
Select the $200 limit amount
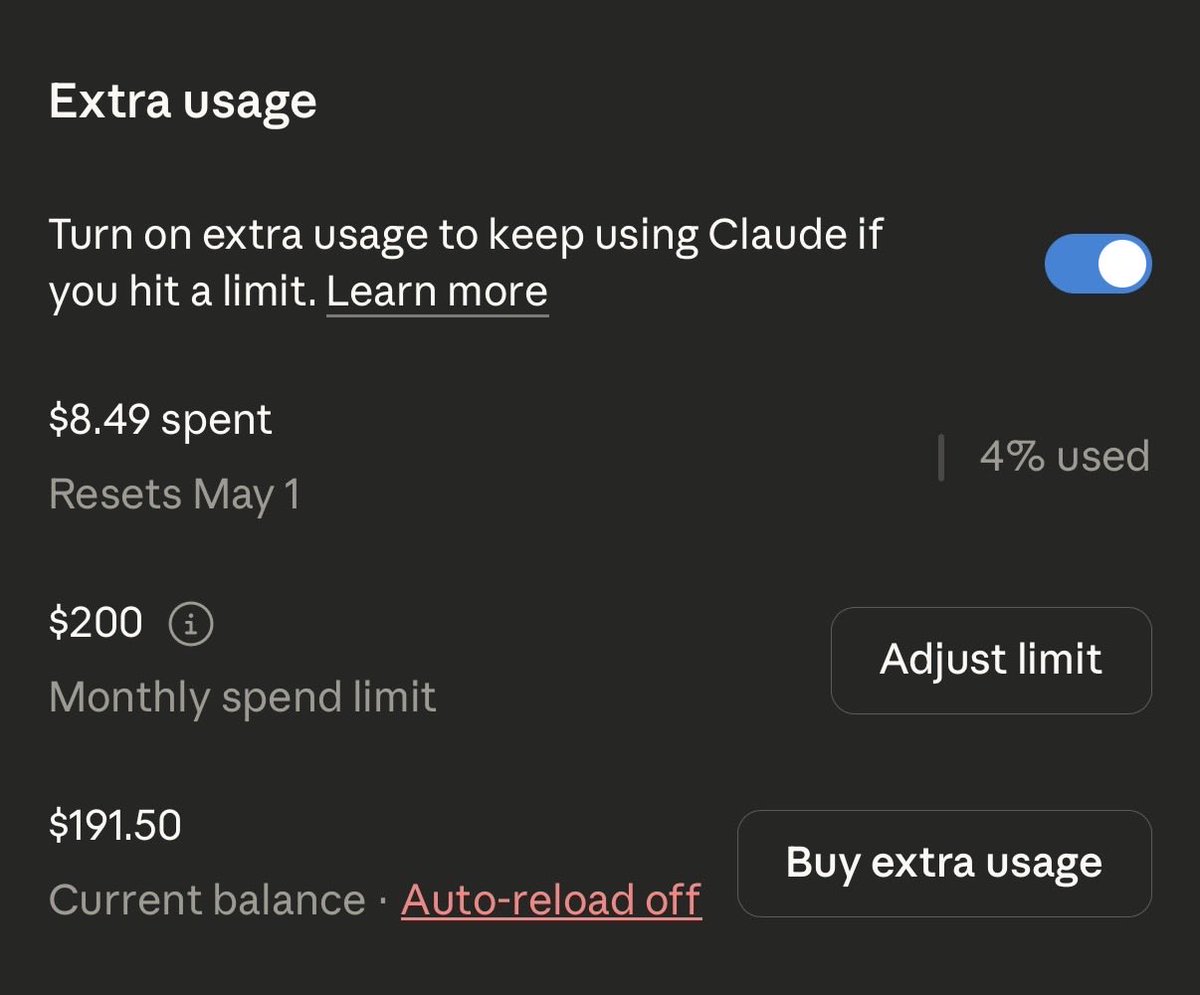pos(96,624)
